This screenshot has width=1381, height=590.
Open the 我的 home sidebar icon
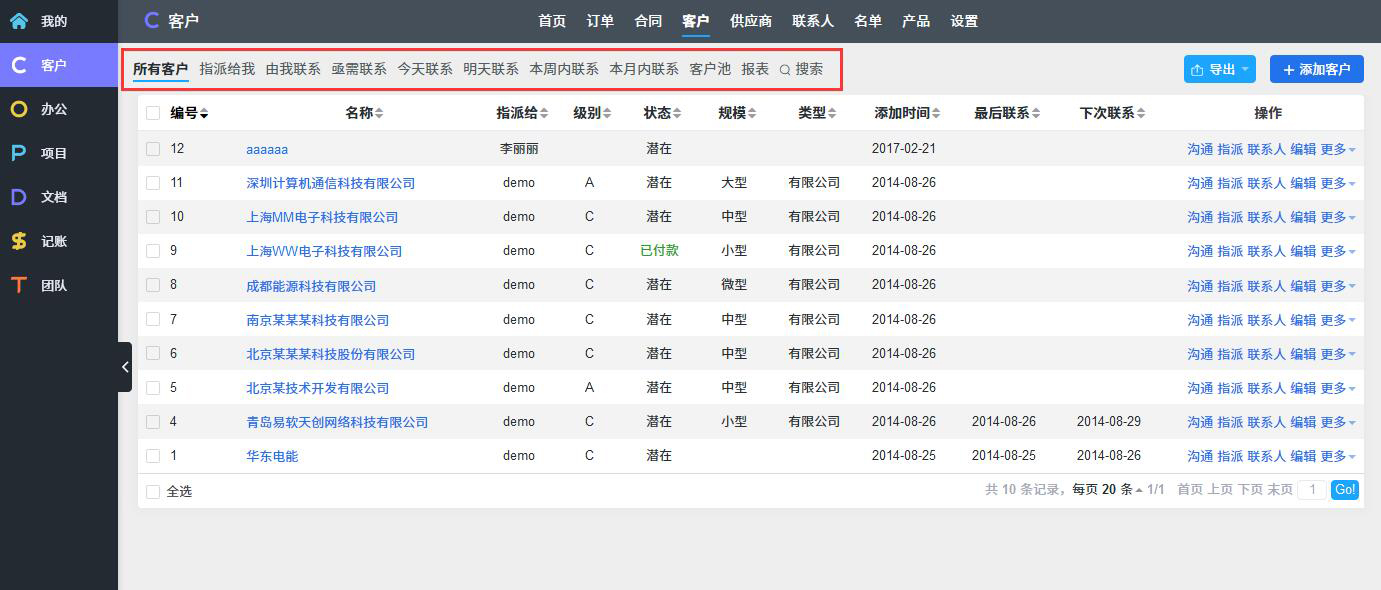[x=19, y=21]
